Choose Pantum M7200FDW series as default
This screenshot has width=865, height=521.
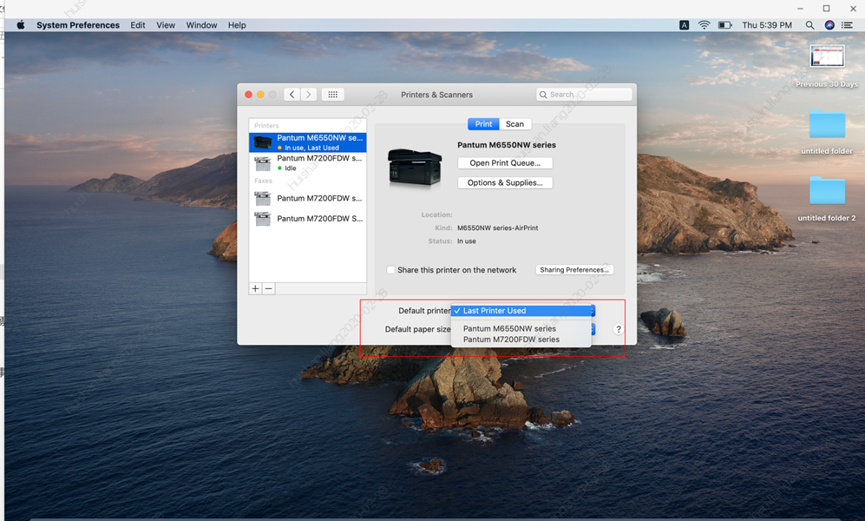521,339
